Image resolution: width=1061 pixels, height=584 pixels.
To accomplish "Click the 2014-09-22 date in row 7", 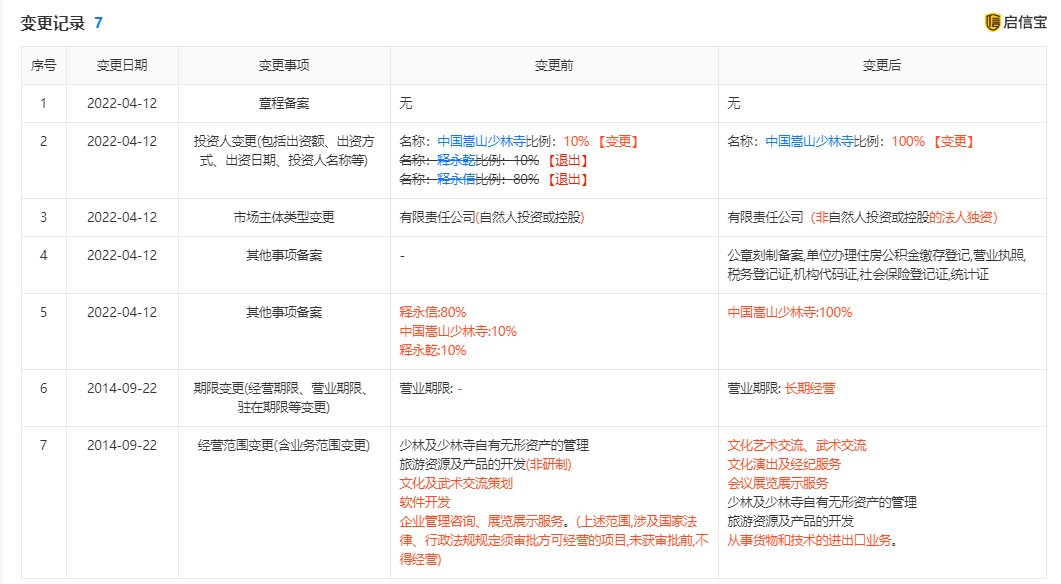I will tap(122, 445).
